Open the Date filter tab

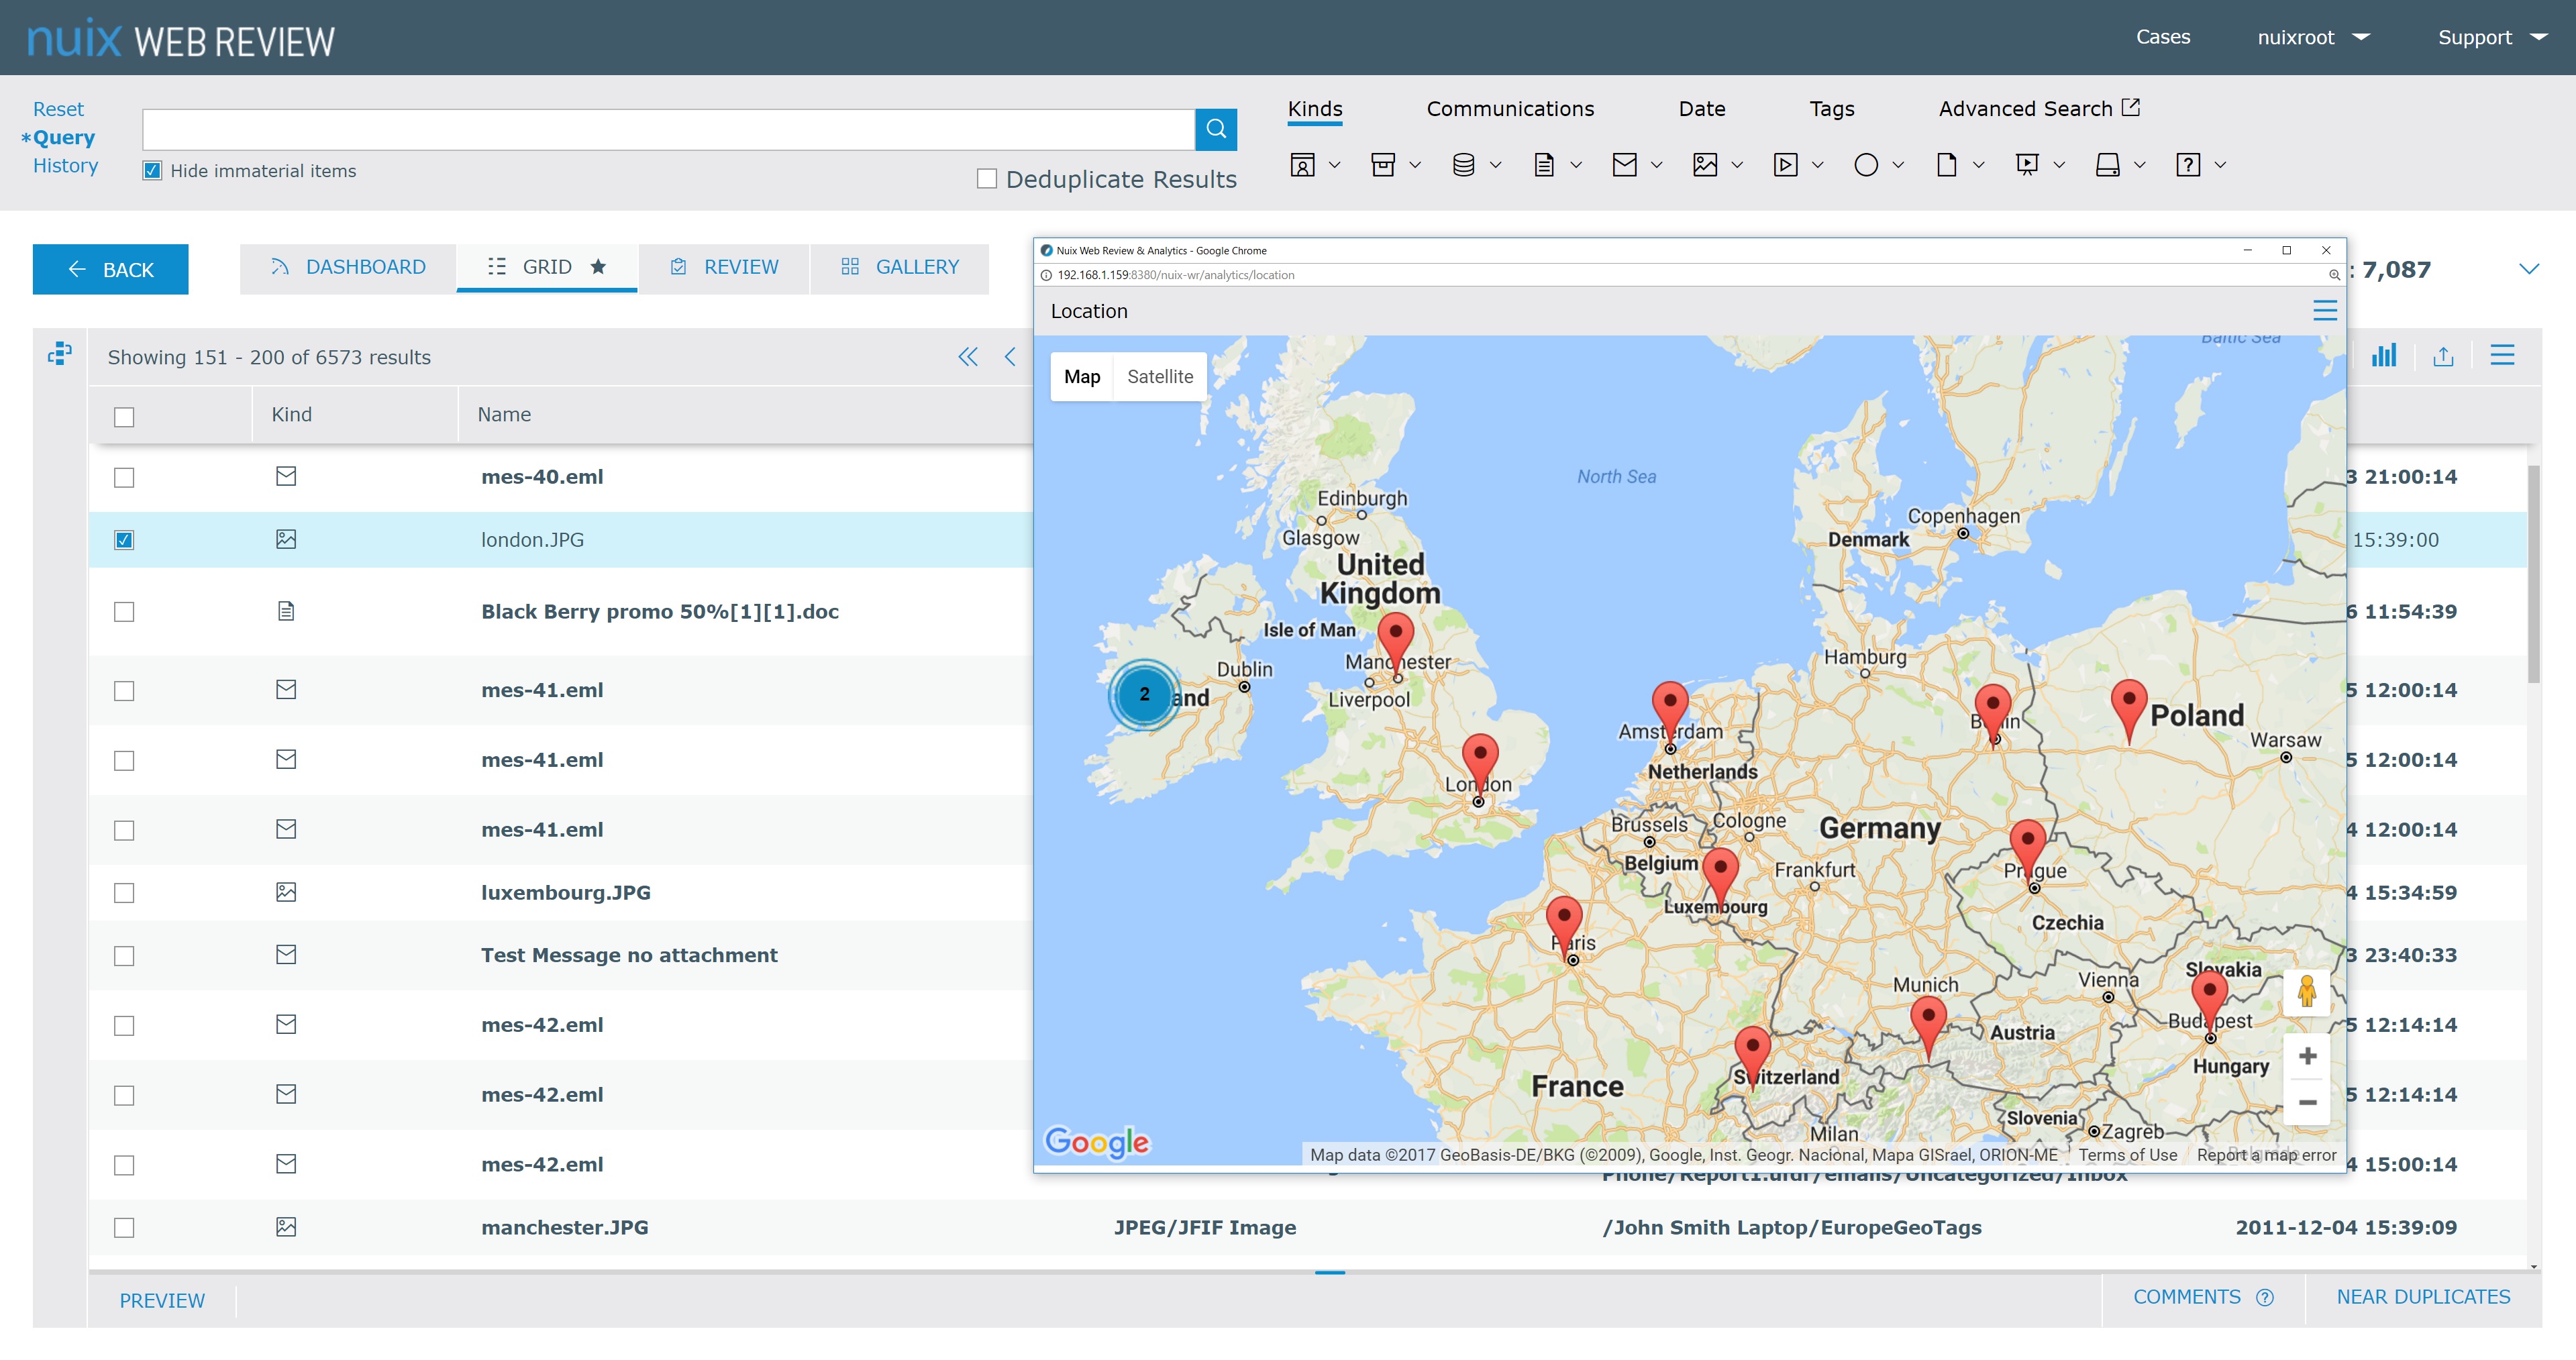click(x=1702, y=109)
